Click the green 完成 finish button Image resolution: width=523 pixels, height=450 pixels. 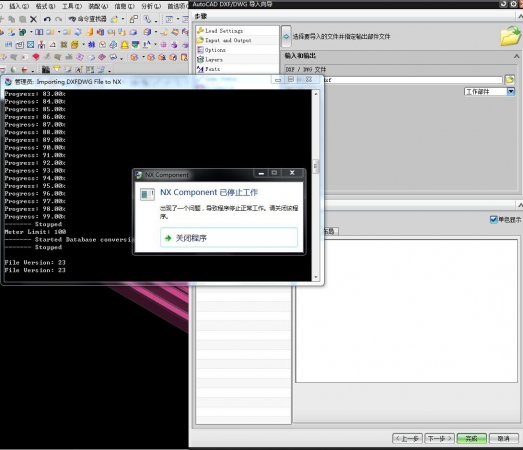click(472, 438)
